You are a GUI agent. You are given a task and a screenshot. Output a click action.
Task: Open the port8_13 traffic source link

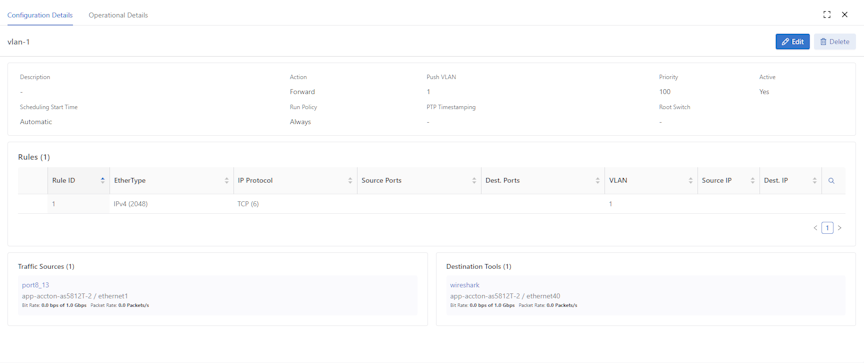point(32,285)
